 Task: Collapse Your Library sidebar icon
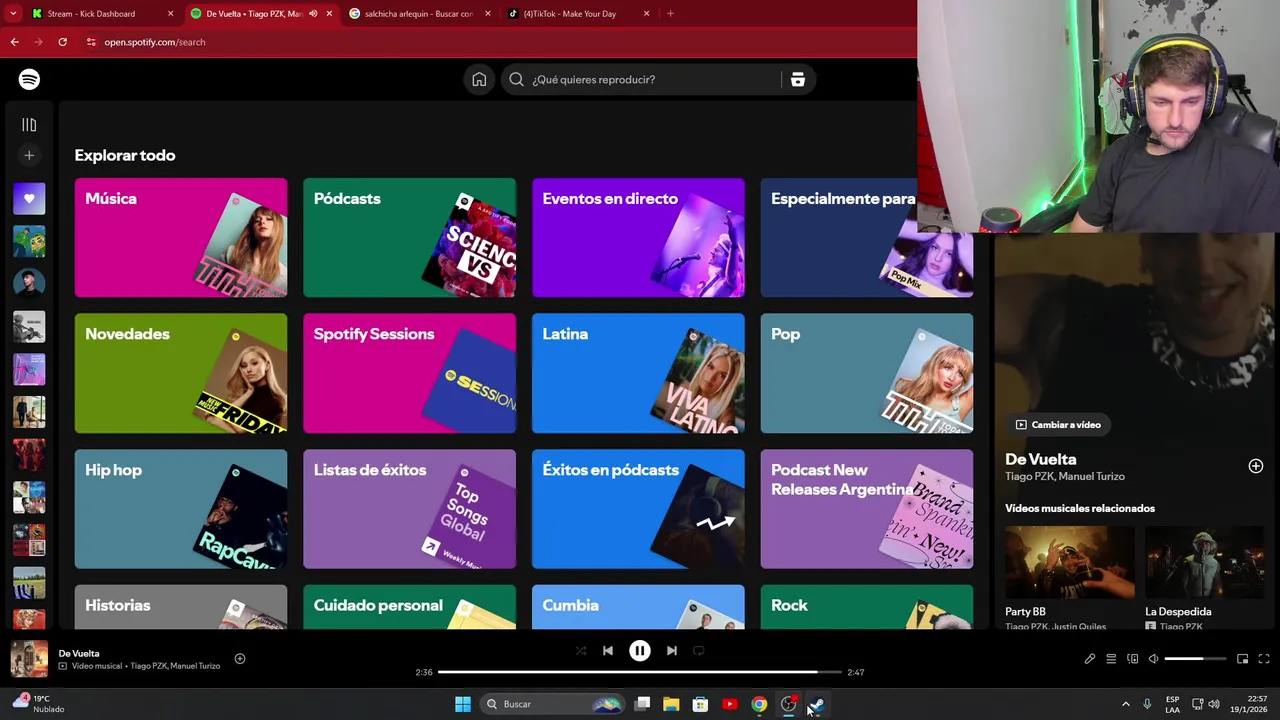(x=29, y=125)
